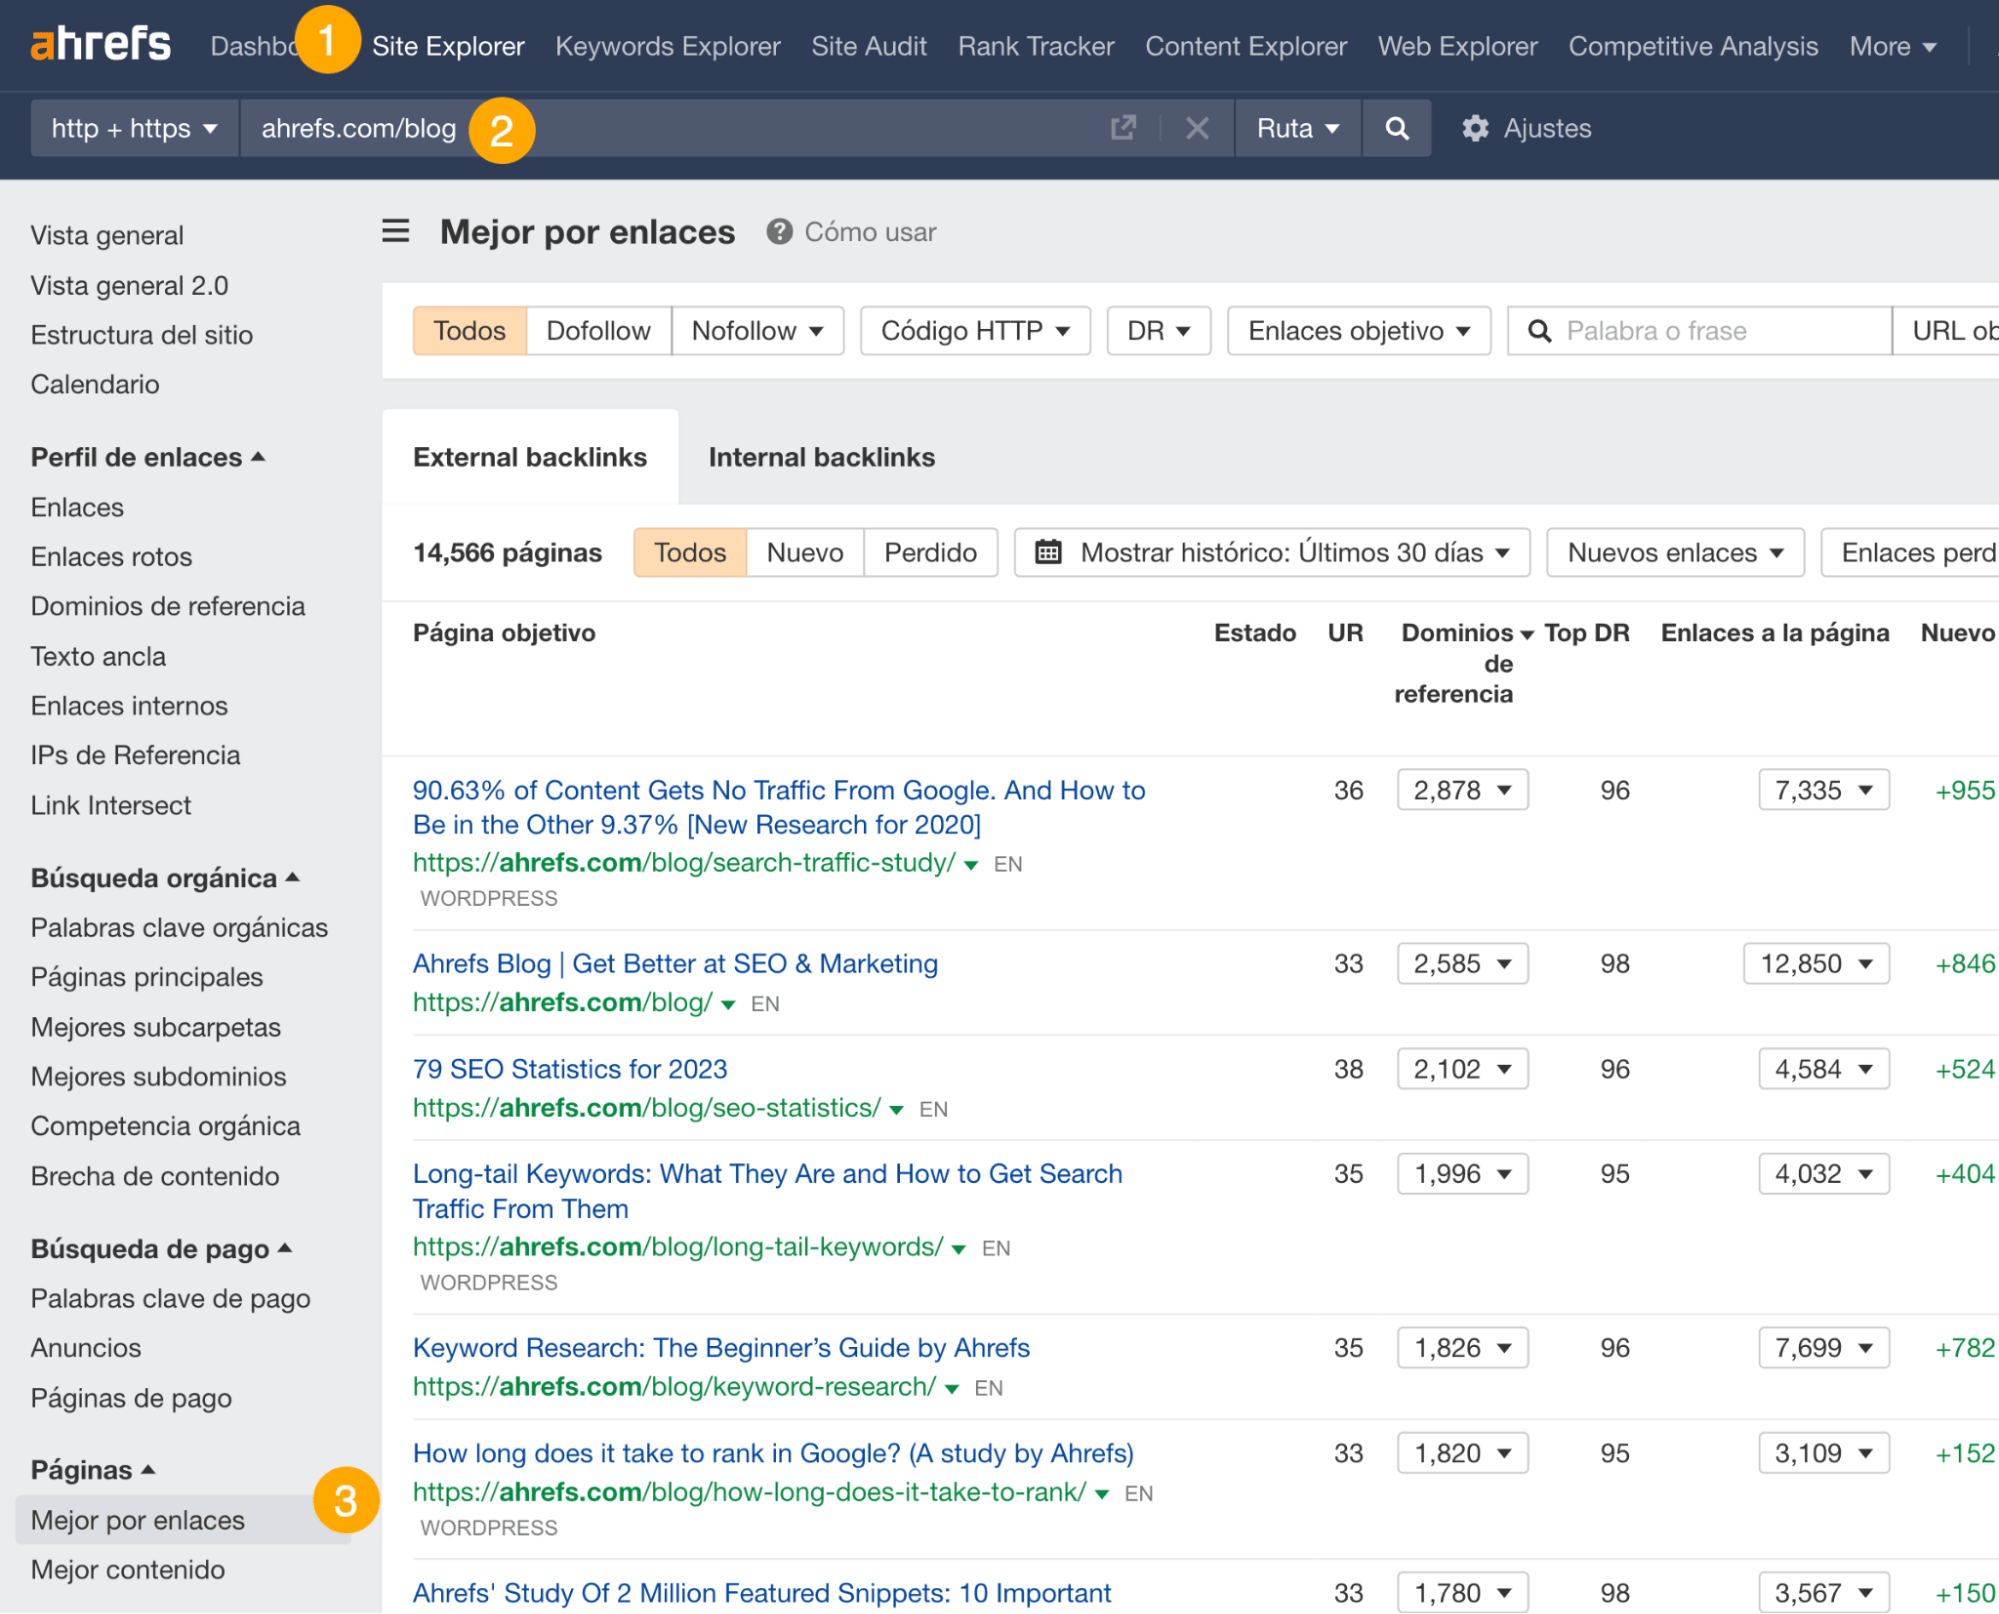The image size is (1999, 1614).
Task: Clear the URL with the X icon
Action: point(1196,128)
